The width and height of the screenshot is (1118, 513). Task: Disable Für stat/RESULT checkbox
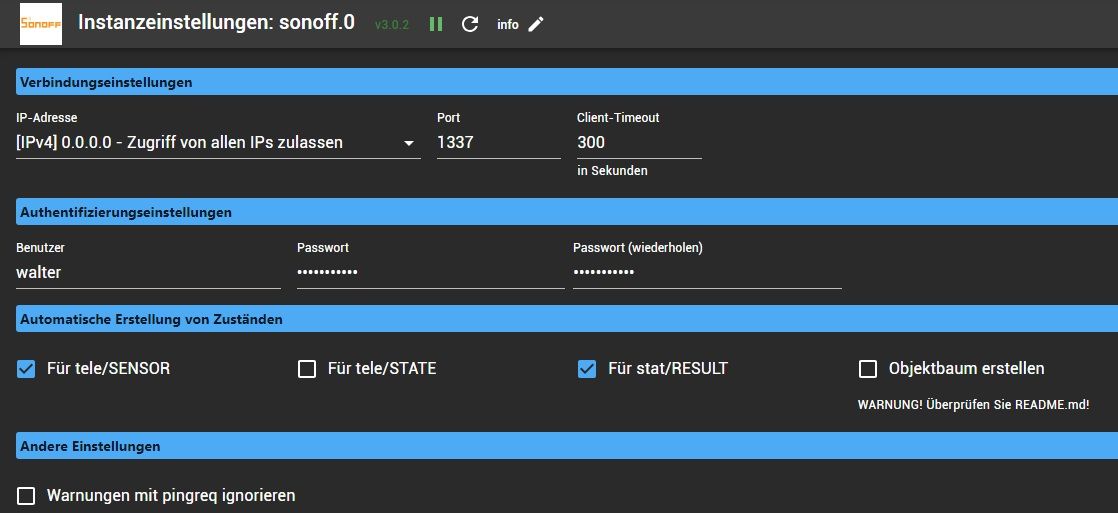[x=587, y=369]
